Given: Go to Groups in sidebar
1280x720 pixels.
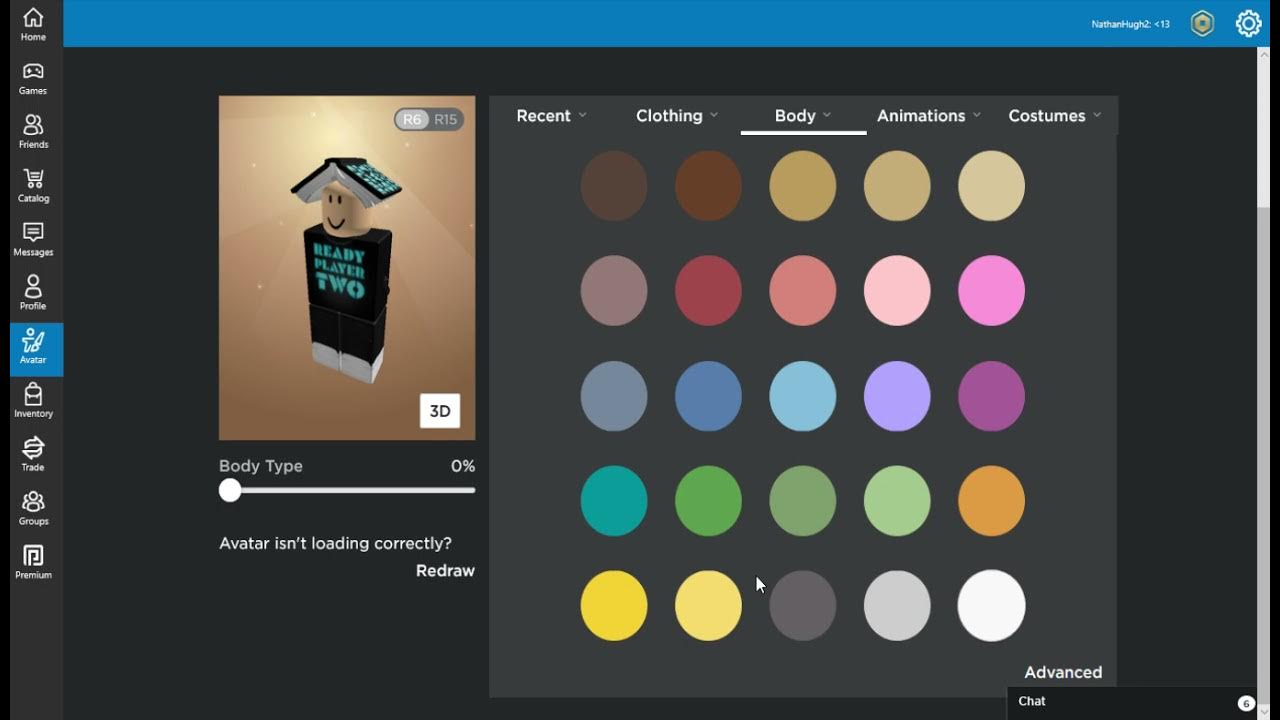Looking at the screenshot, I should 33,510.
